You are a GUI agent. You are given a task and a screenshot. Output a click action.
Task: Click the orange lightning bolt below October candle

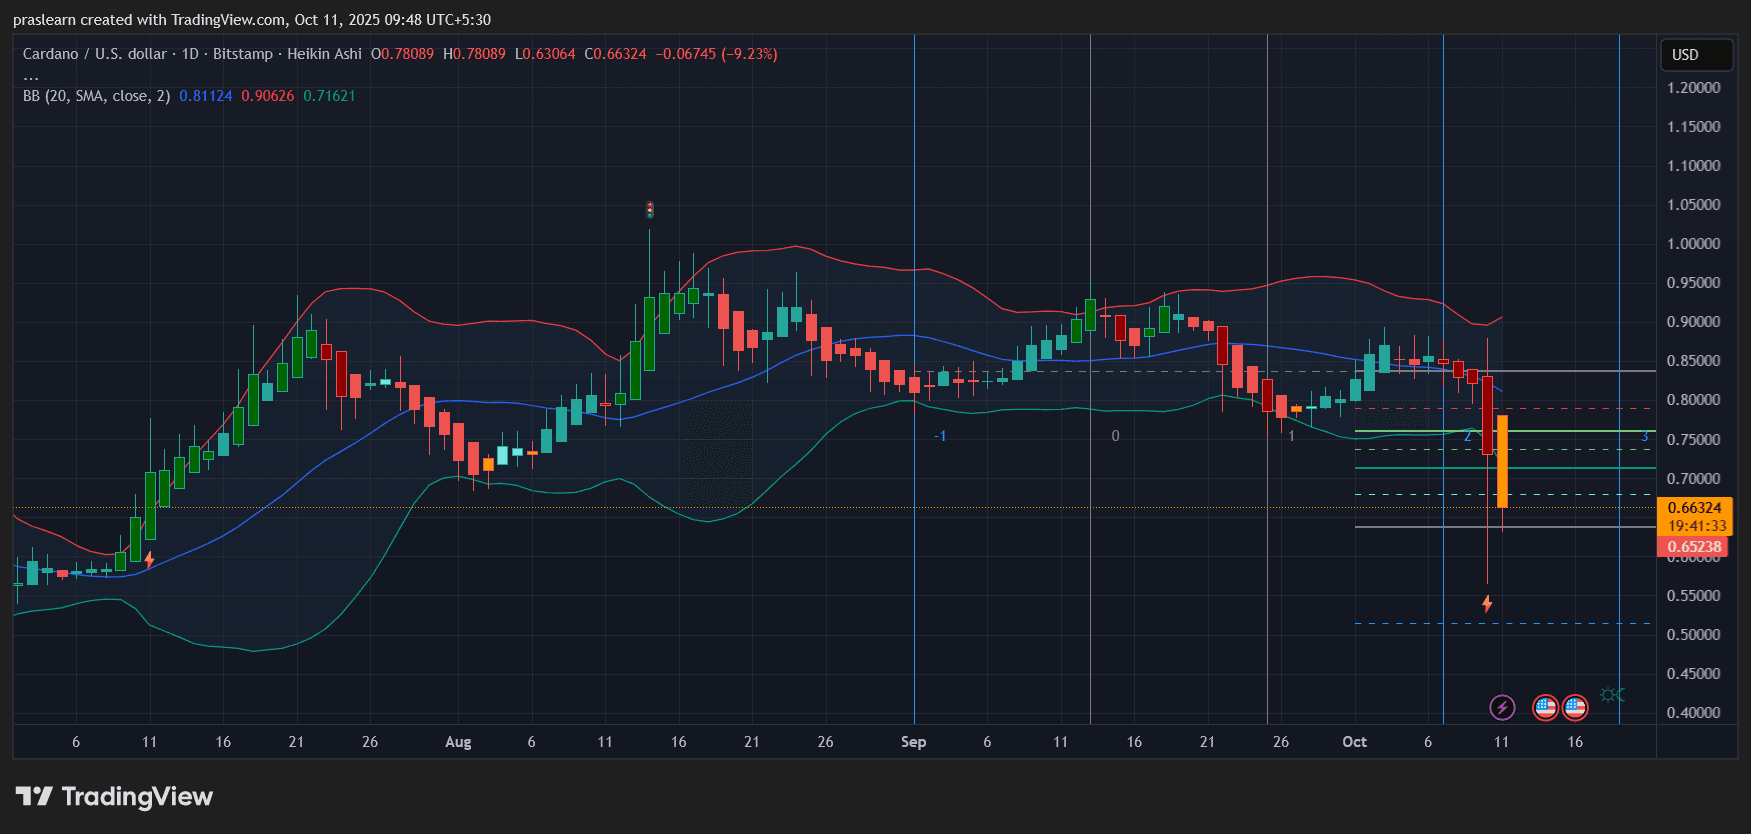(1487, 604)
